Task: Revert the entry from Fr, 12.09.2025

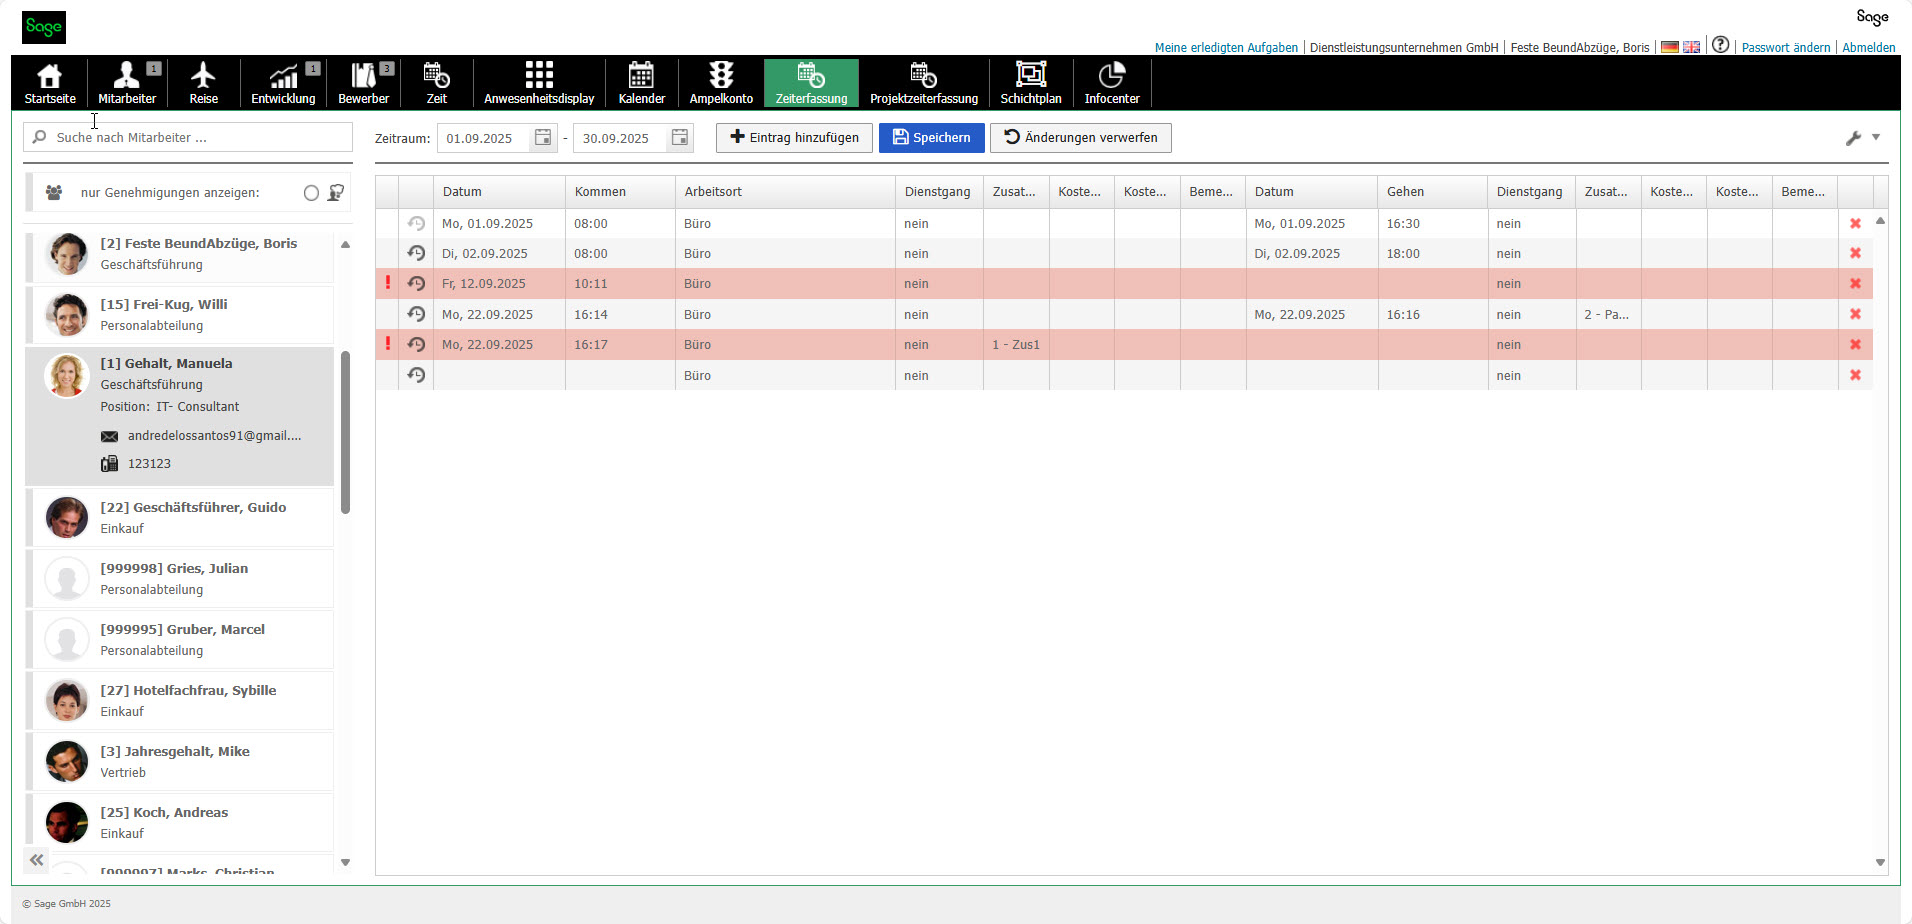Action: [417, 284]
